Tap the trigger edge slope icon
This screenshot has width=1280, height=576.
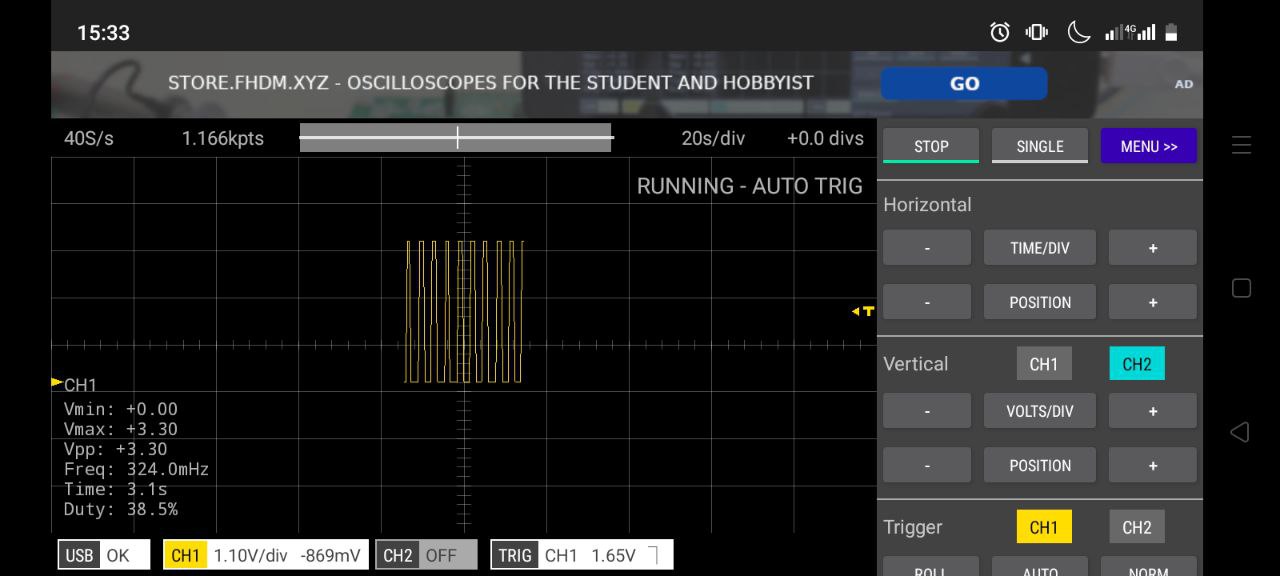coord(653,555)
